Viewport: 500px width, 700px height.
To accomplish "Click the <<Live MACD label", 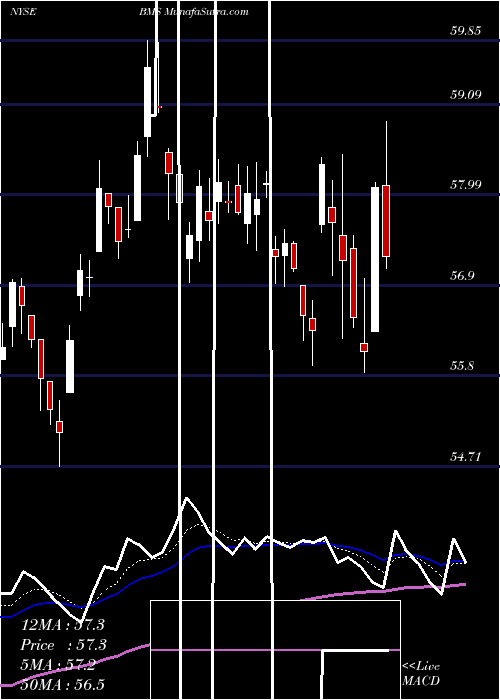I will [421, 674].
